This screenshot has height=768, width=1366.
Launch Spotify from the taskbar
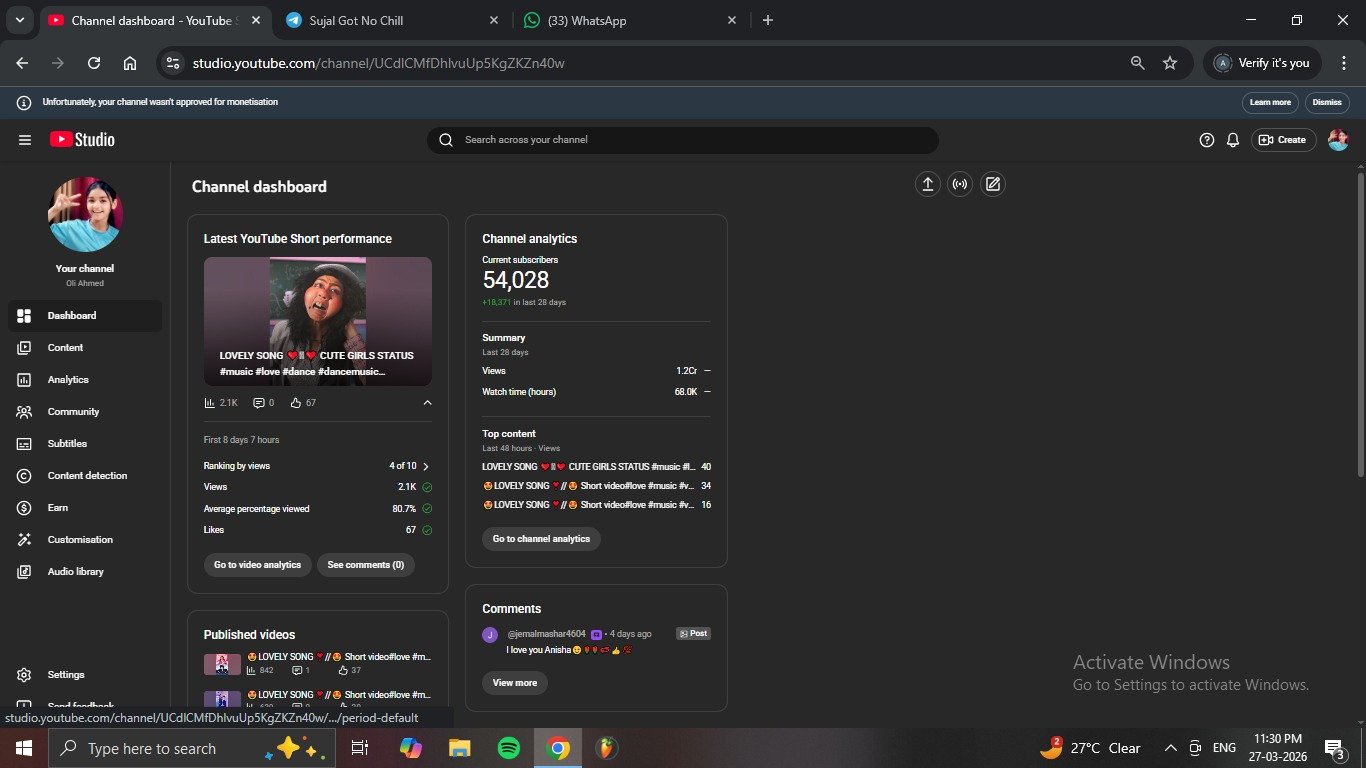tap(508, 748)
